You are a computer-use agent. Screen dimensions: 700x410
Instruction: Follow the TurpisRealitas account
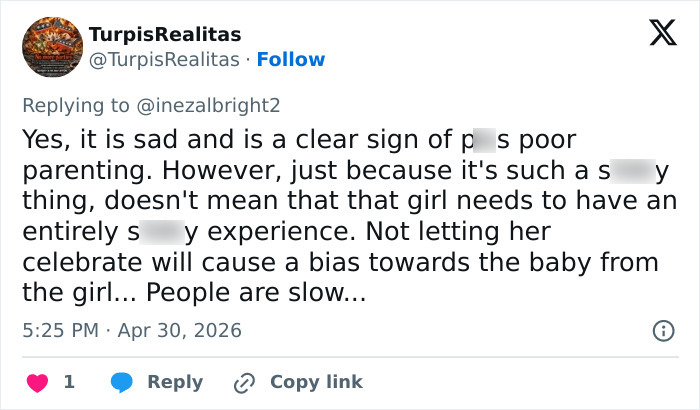(x=291, y=60)
